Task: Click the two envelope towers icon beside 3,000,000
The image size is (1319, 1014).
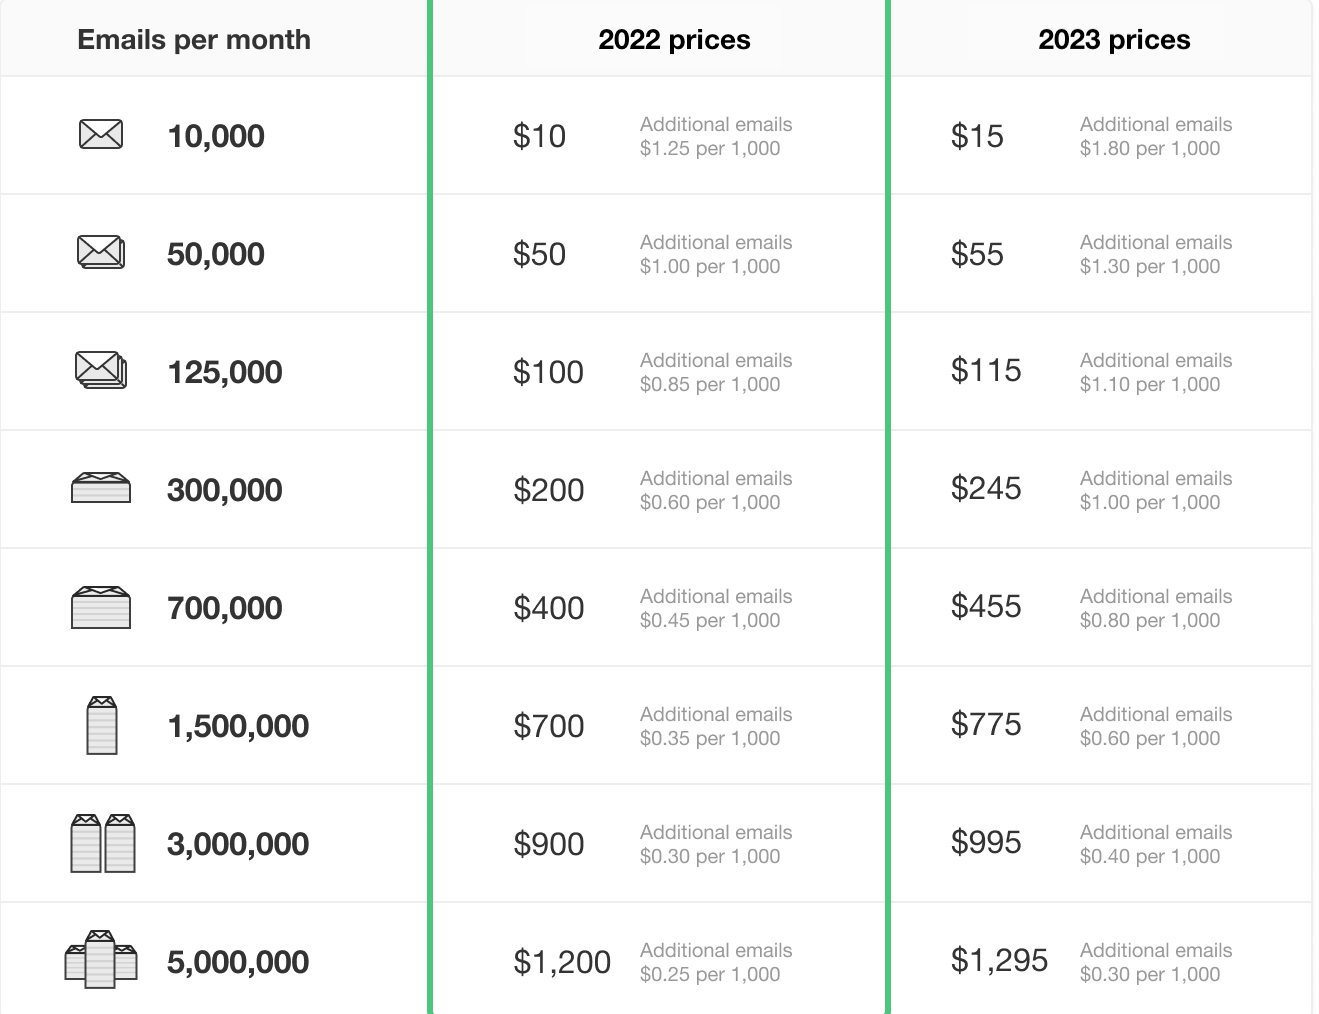Action: pyautogui.click(x=103, y=843)
